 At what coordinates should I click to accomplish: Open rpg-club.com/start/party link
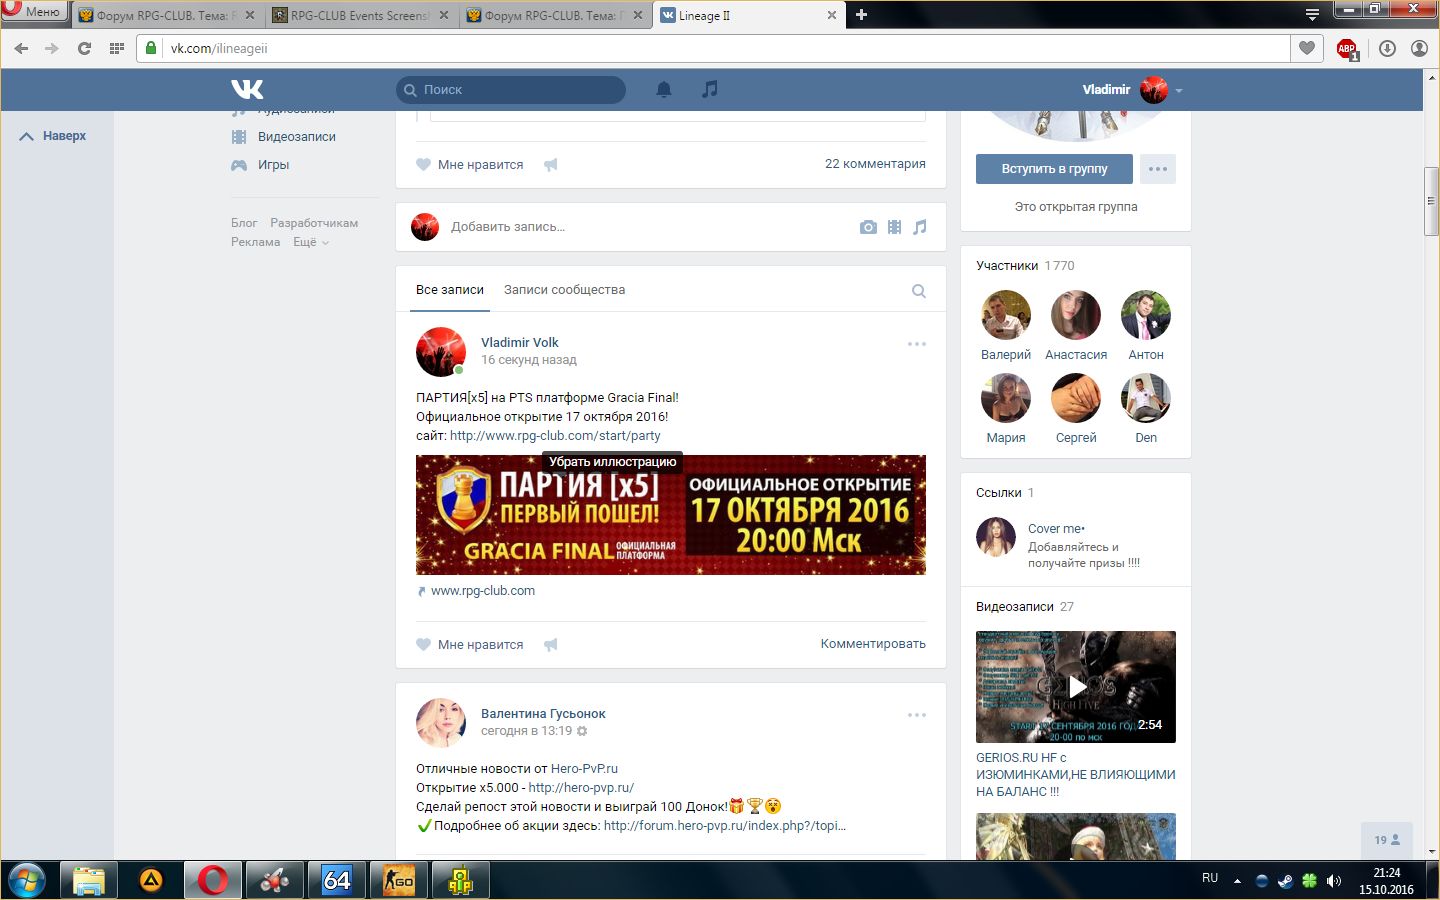click(555, 436)
